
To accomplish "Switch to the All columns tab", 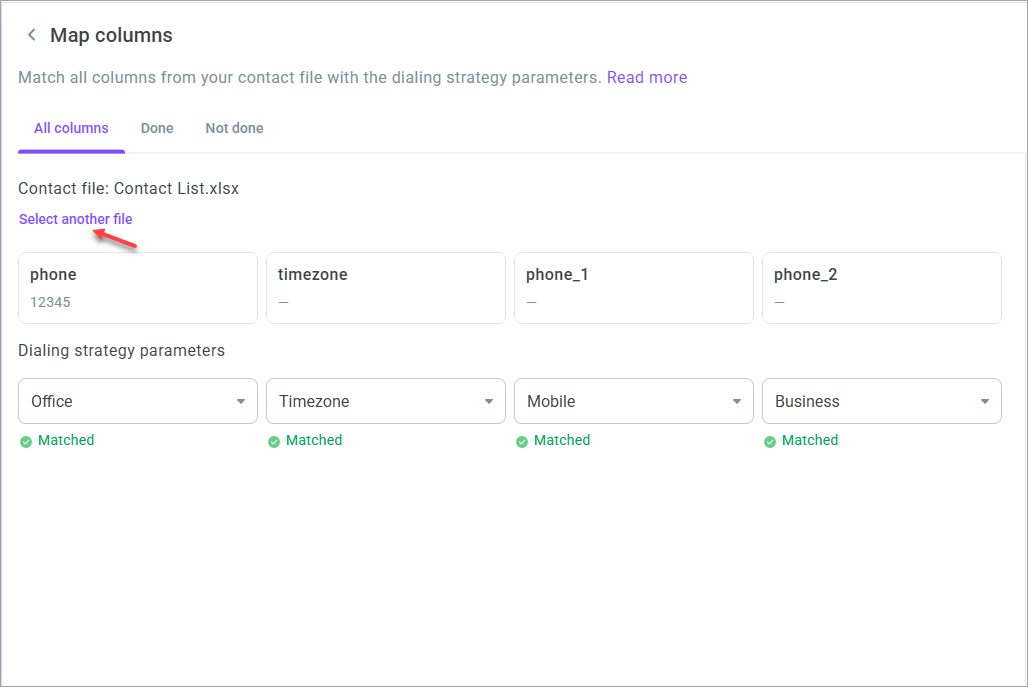I will (x=71, y=128).
